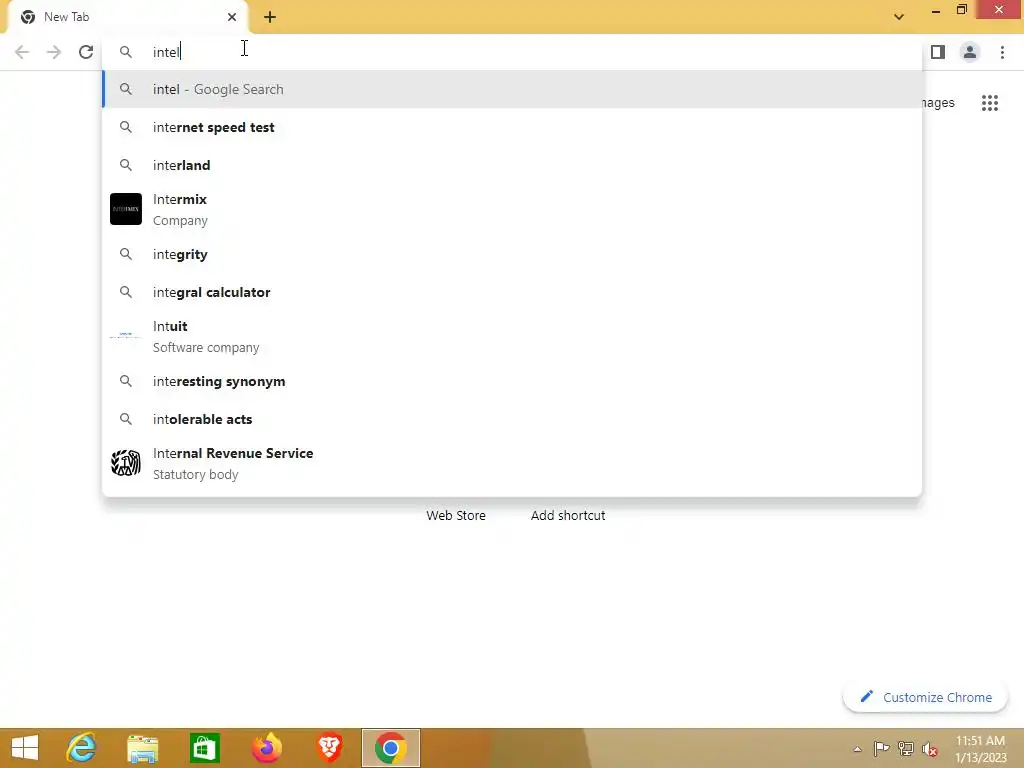The image size is (1024, 768).
Task: Close the New Tab tab
Action: (232, 17)
